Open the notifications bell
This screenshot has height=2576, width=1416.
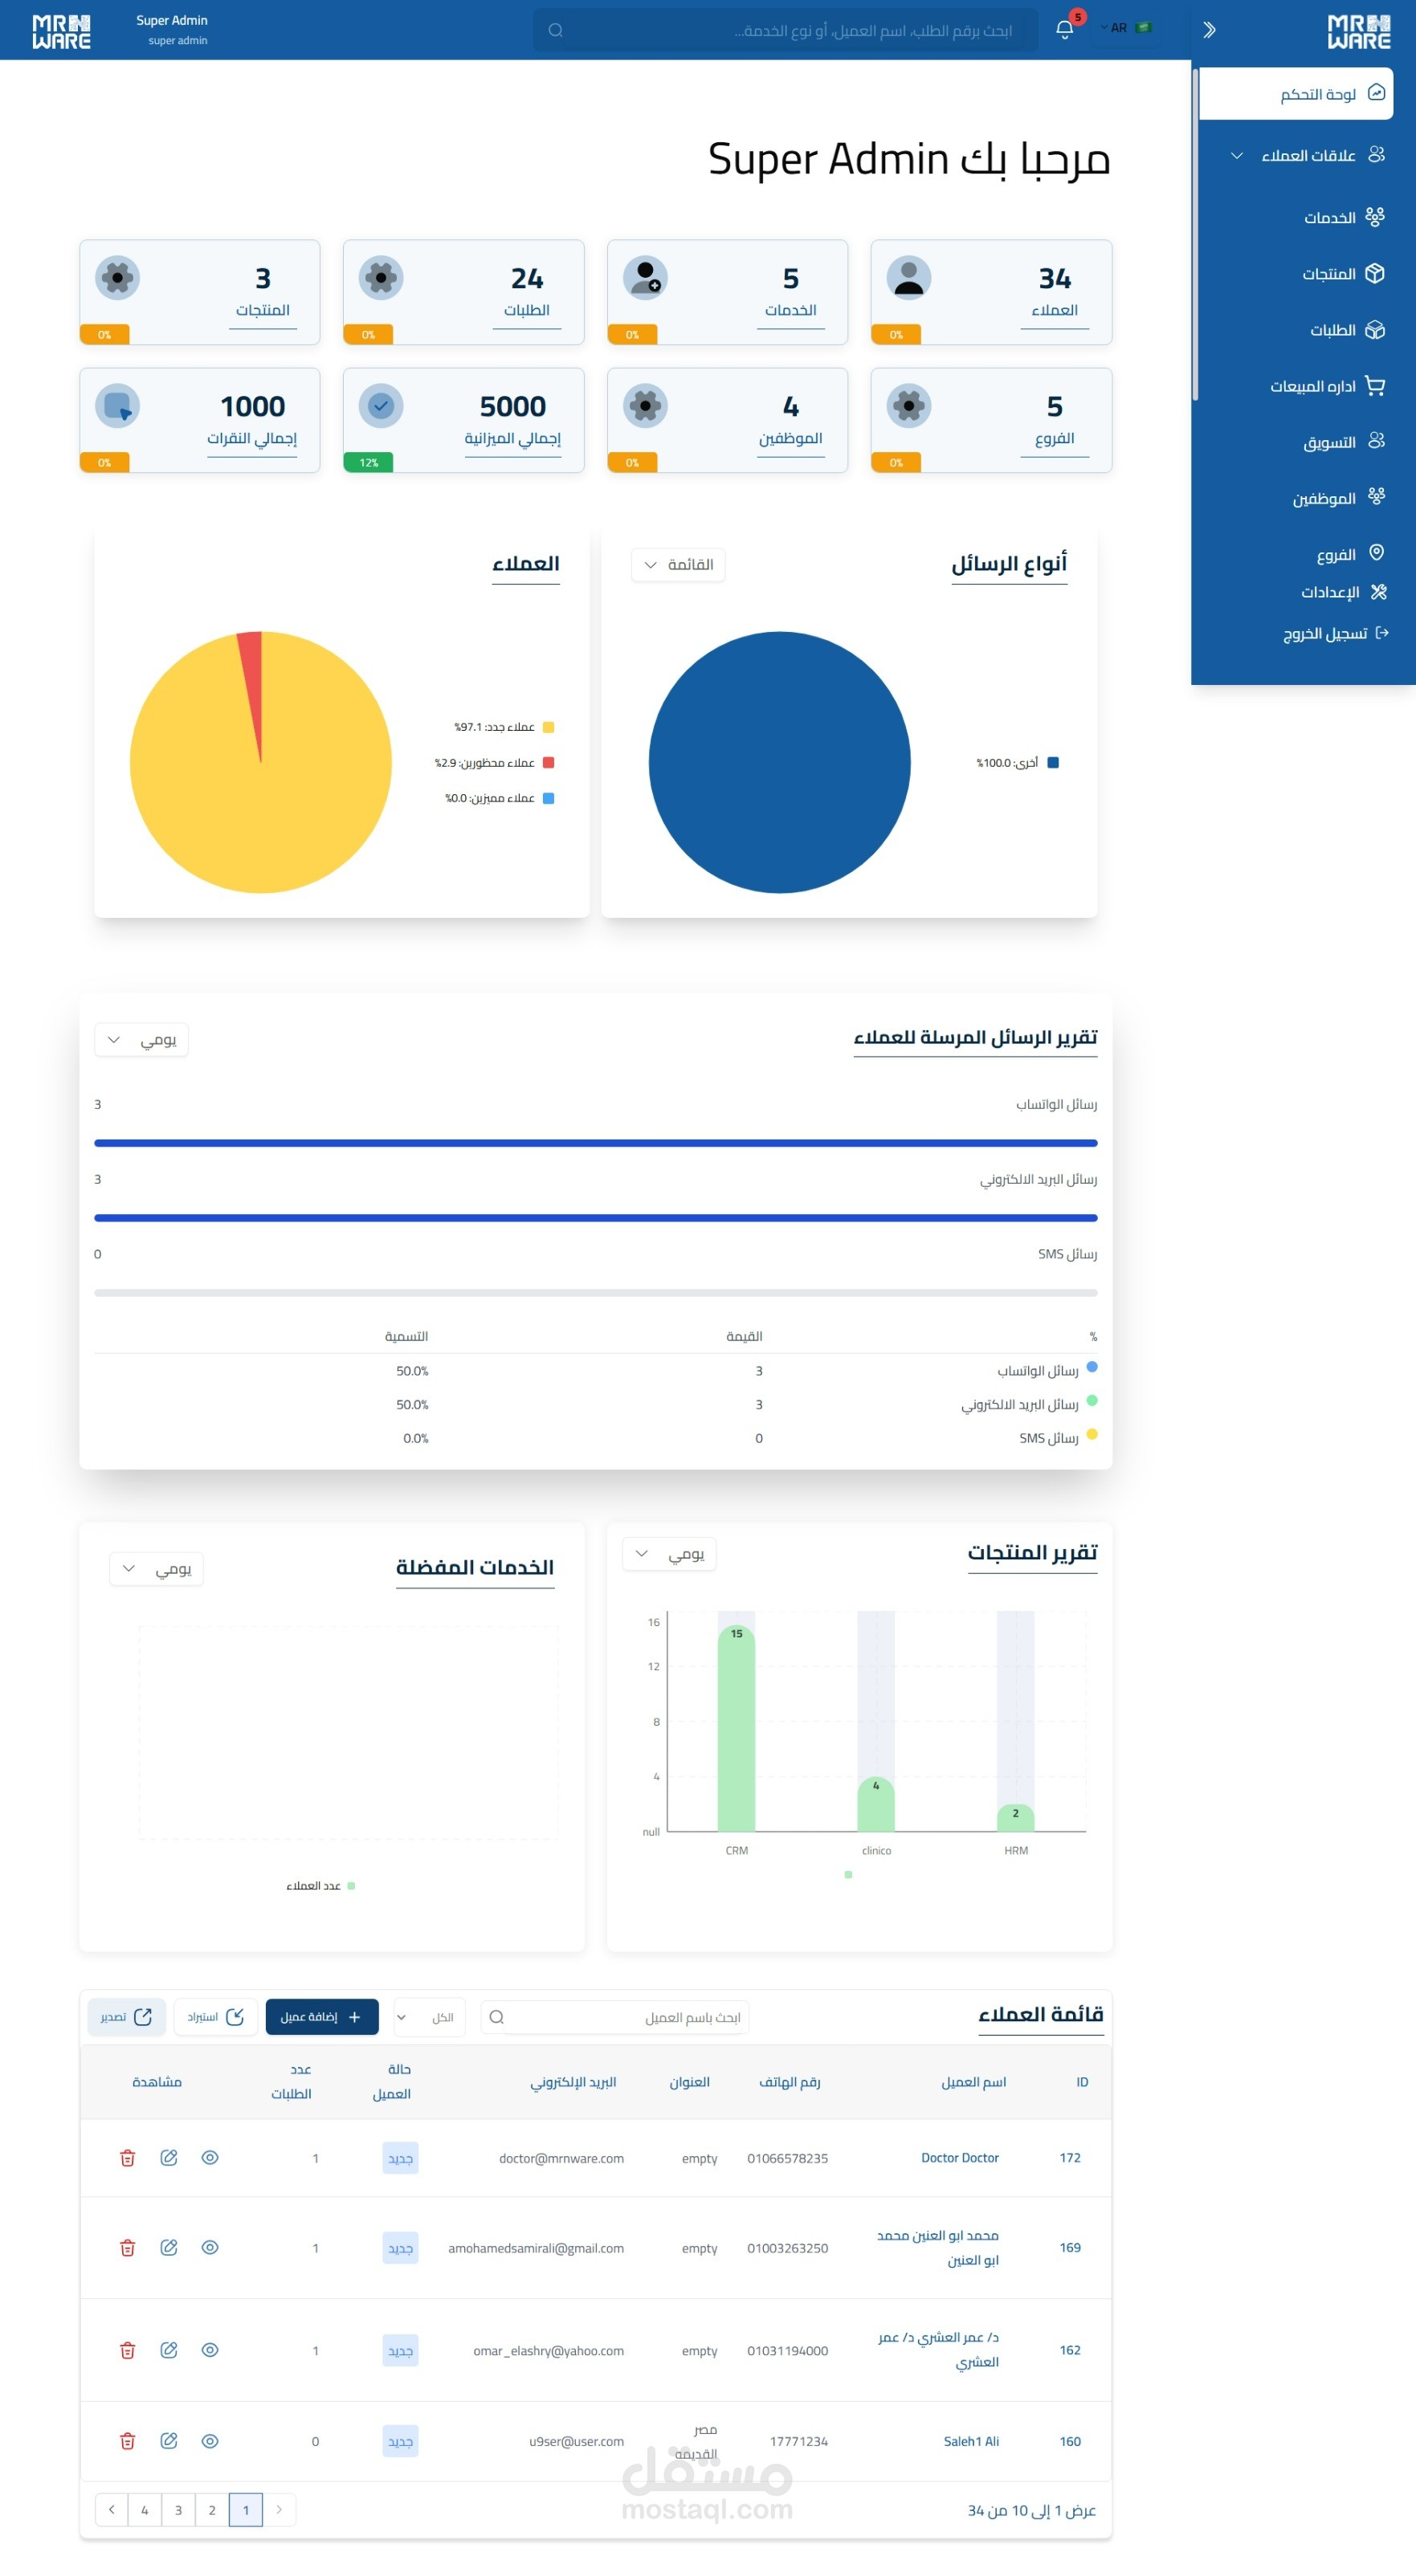1065,29
